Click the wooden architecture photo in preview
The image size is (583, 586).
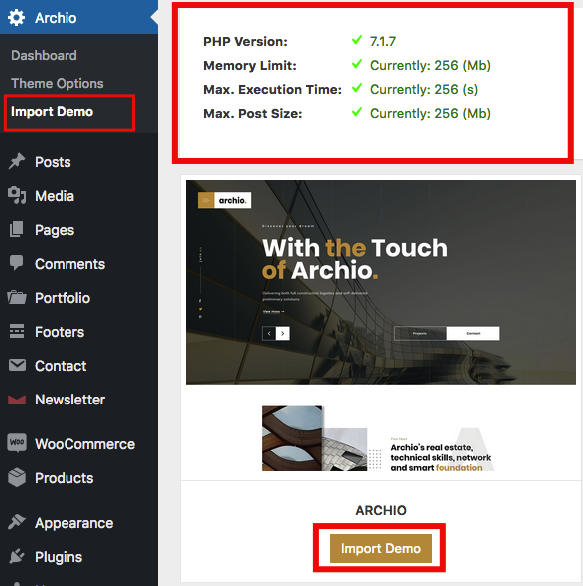292,438
